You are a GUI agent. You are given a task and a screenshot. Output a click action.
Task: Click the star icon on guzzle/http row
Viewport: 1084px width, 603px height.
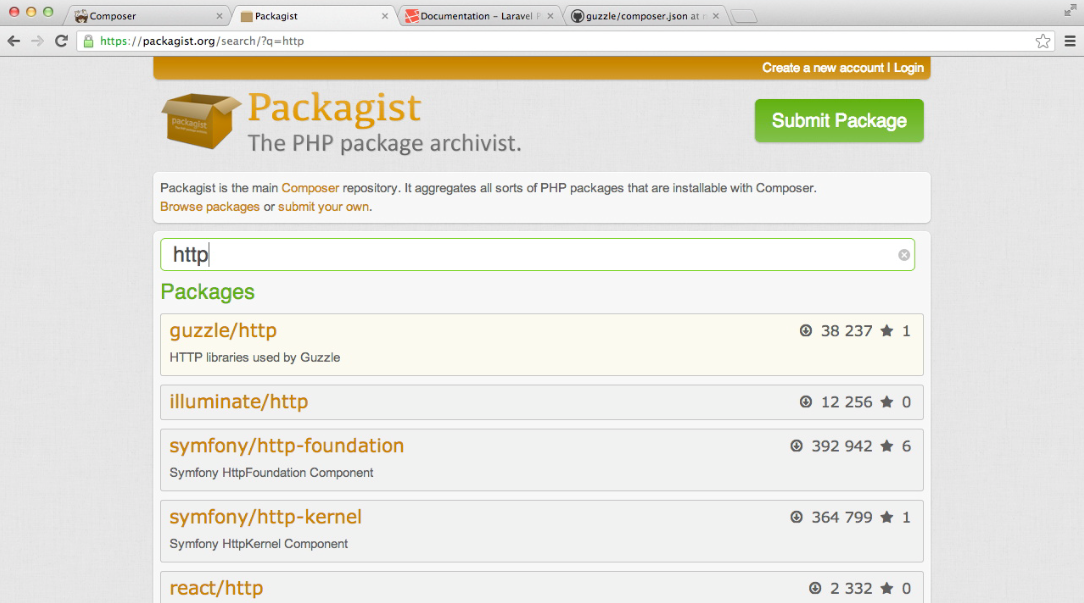pos(886,331)
